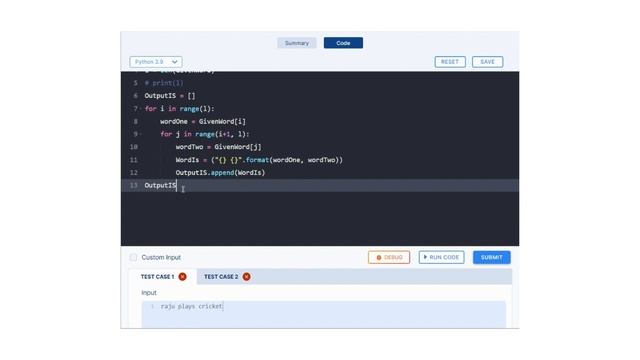The image size is (640, 360).
Task: Place the cursor on line 13, 'OutputIS'
Action: tap(160, 185)
